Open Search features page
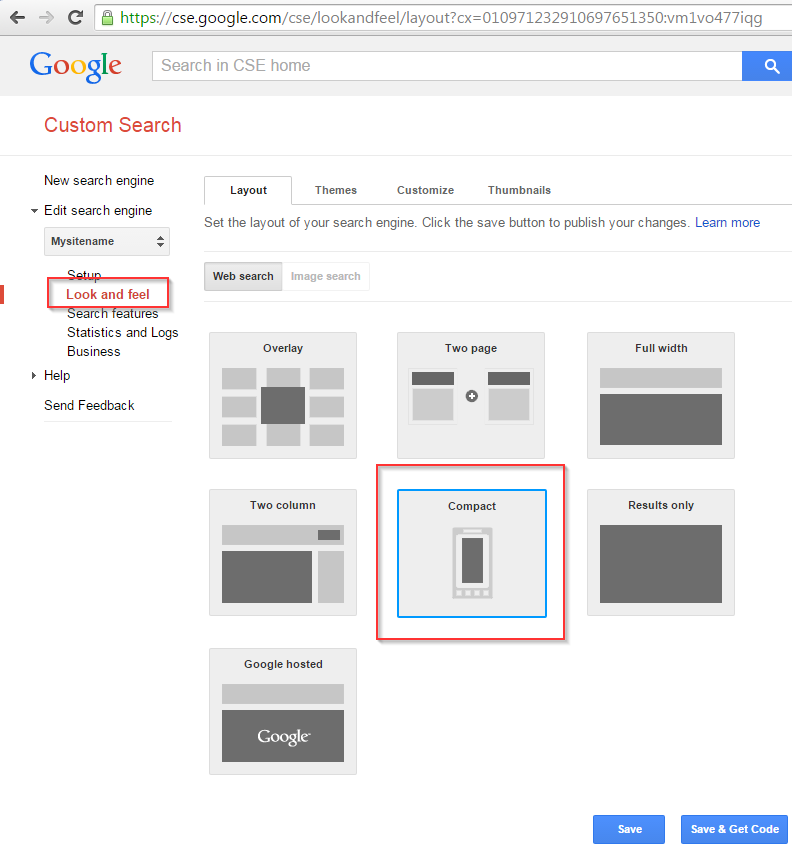Image resolution: width=792 pixels, height=850 pixels. click(x=113, y=313)
